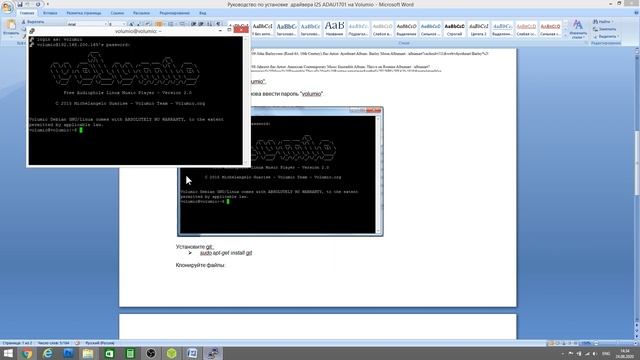
Task: Click the Вырезать cut command
Action: point(33,22)
